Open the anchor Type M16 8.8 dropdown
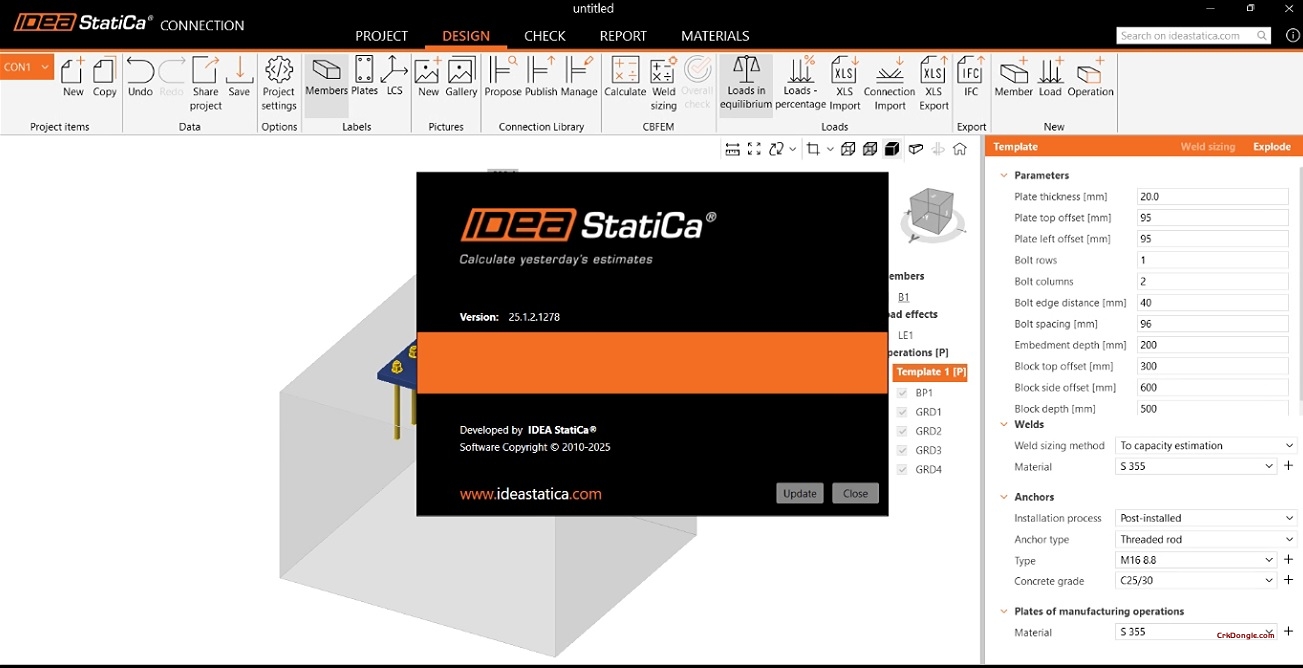Viewport: 1303px width, 668px height. pyautogui.click(x=1196, y=561)
